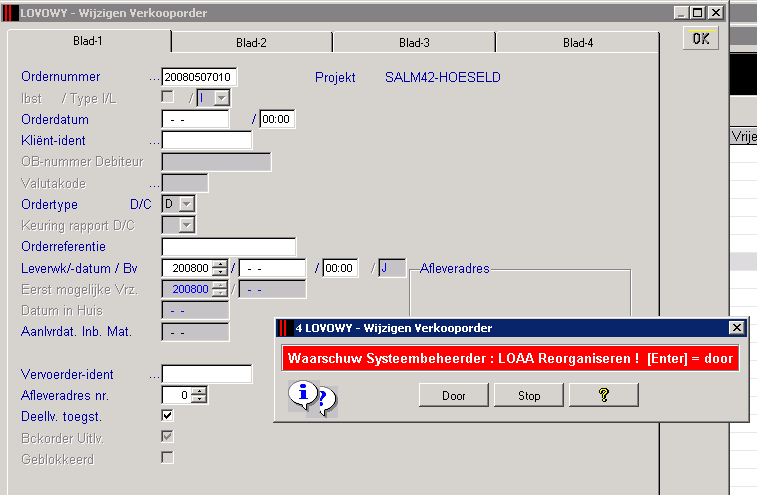This screenshot has width=757, height=495.
Task: Click the Leverwk time field 00:00
Action: tap(340, 268)
